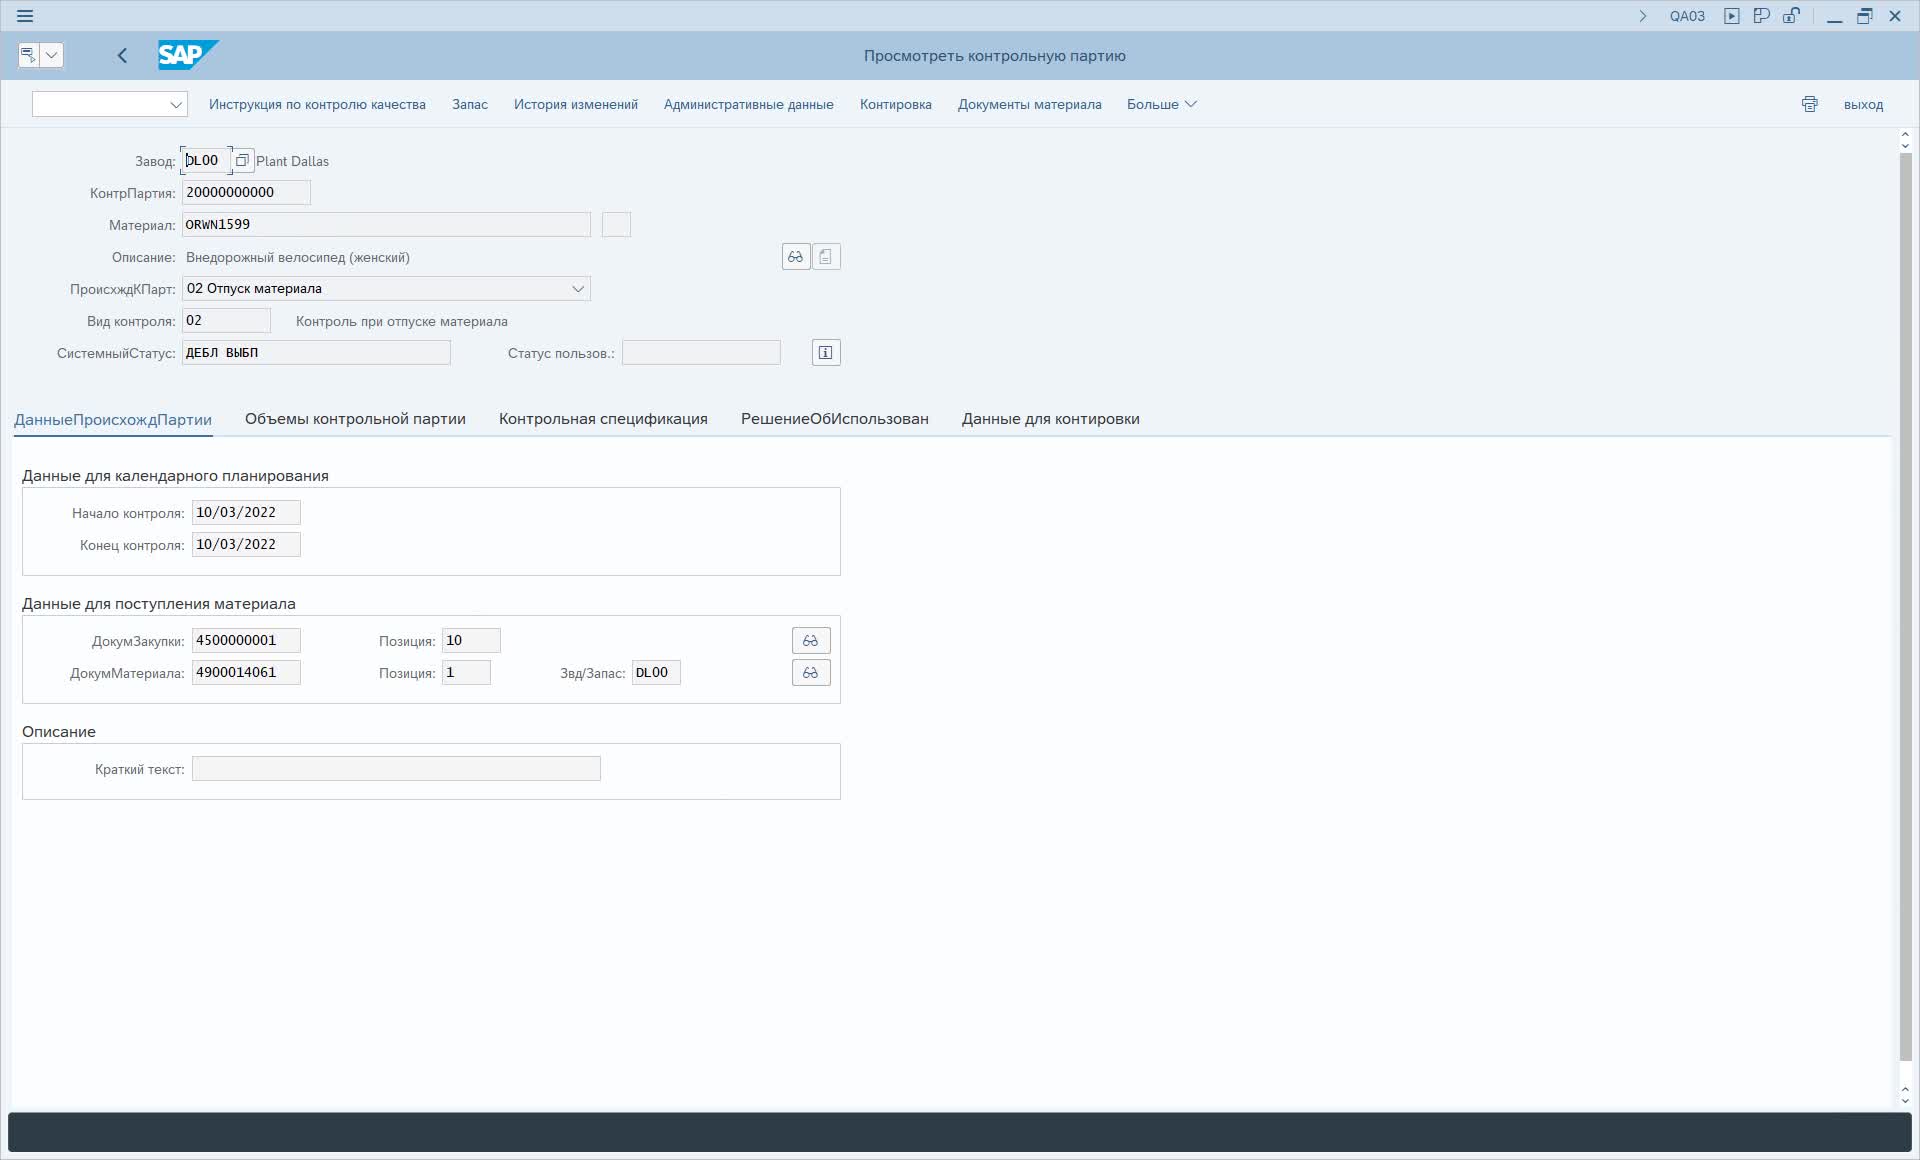This screenshot has width=1920, height=1160.
Task: Click the lock icon in title bar
Action: click(x=1791, y=16)
